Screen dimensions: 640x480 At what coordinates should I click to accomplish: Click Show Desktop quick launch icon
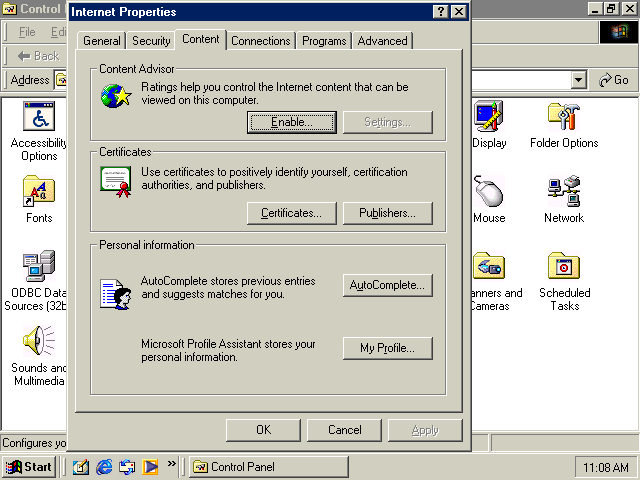tap(80, 467)
